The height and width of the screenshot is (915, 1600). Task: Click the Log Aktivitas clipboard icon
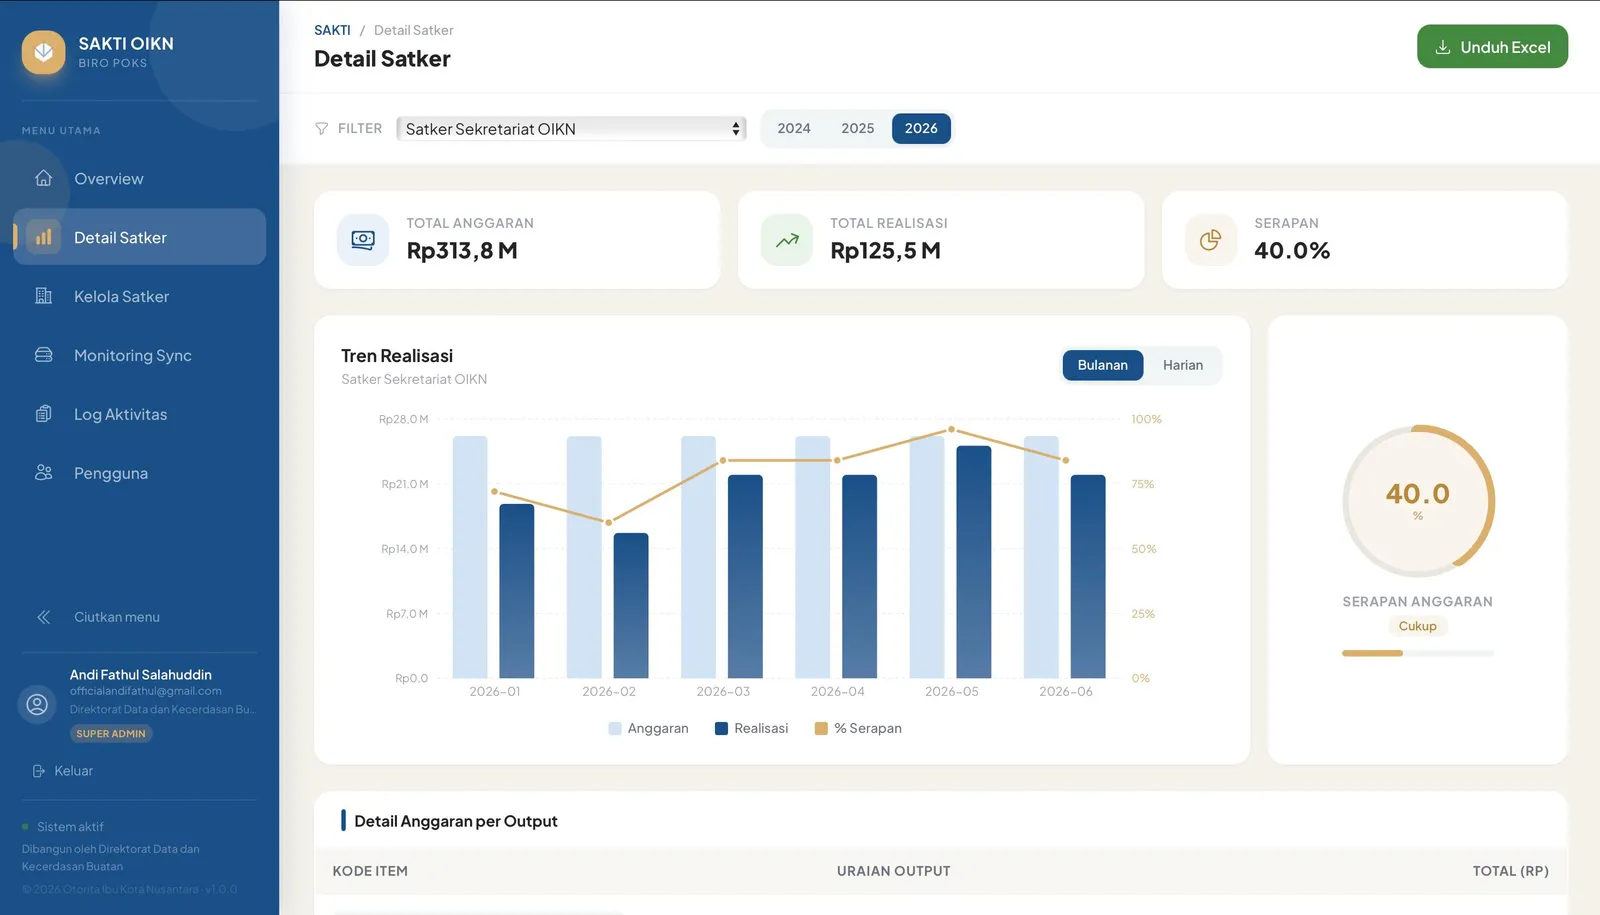point(43,414)
